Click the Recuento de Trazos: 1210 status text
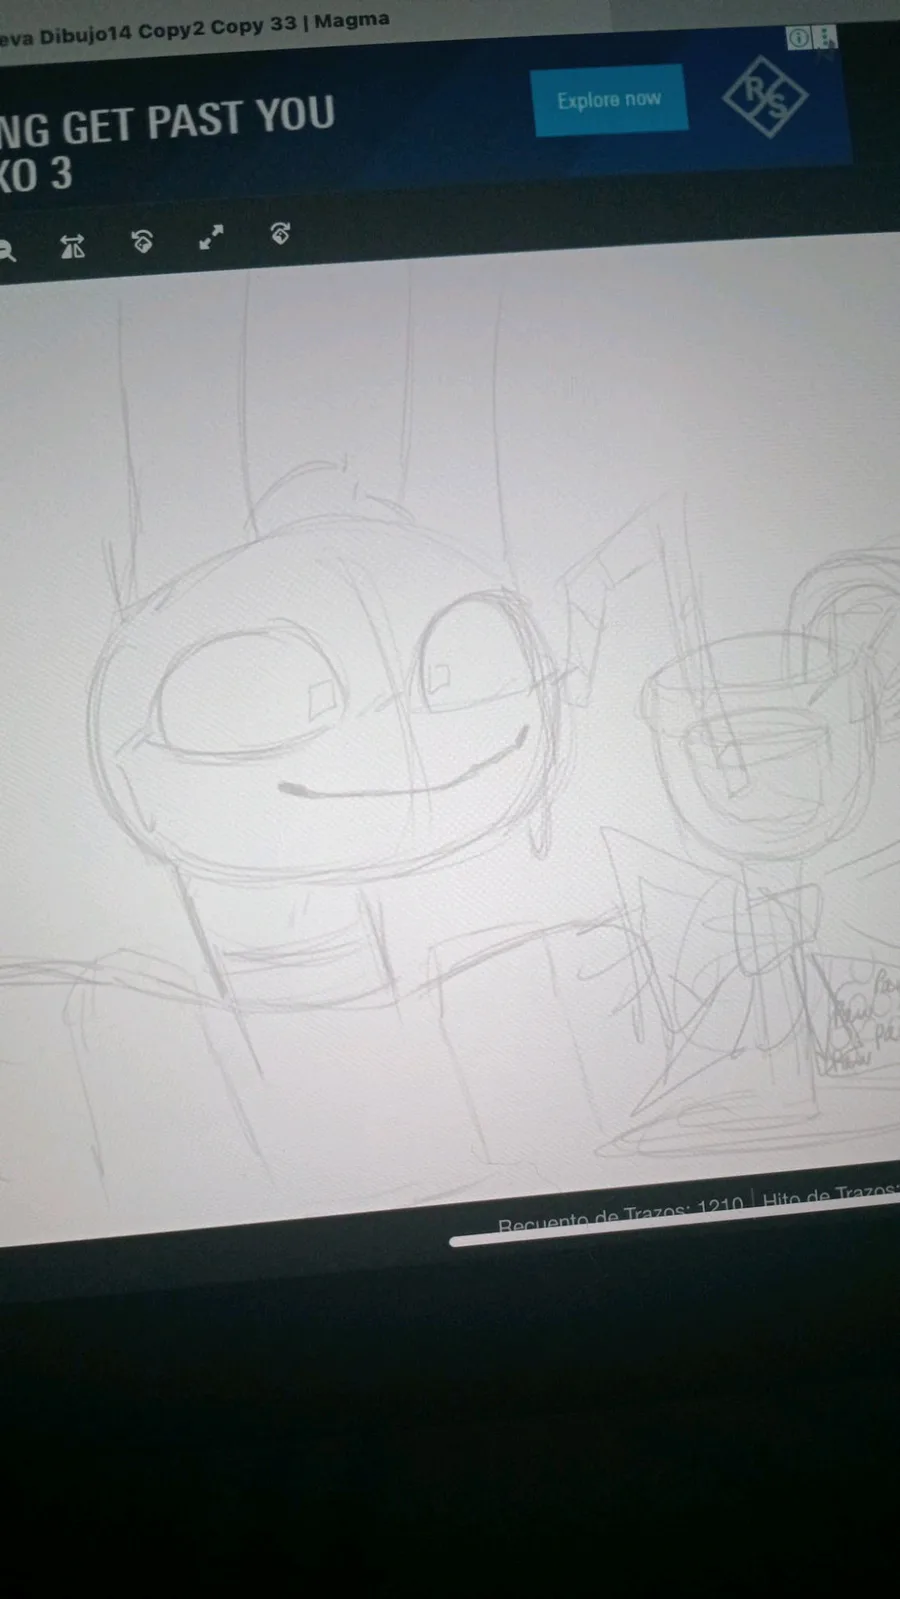The image size is (900, 1599). (620, 1215)
